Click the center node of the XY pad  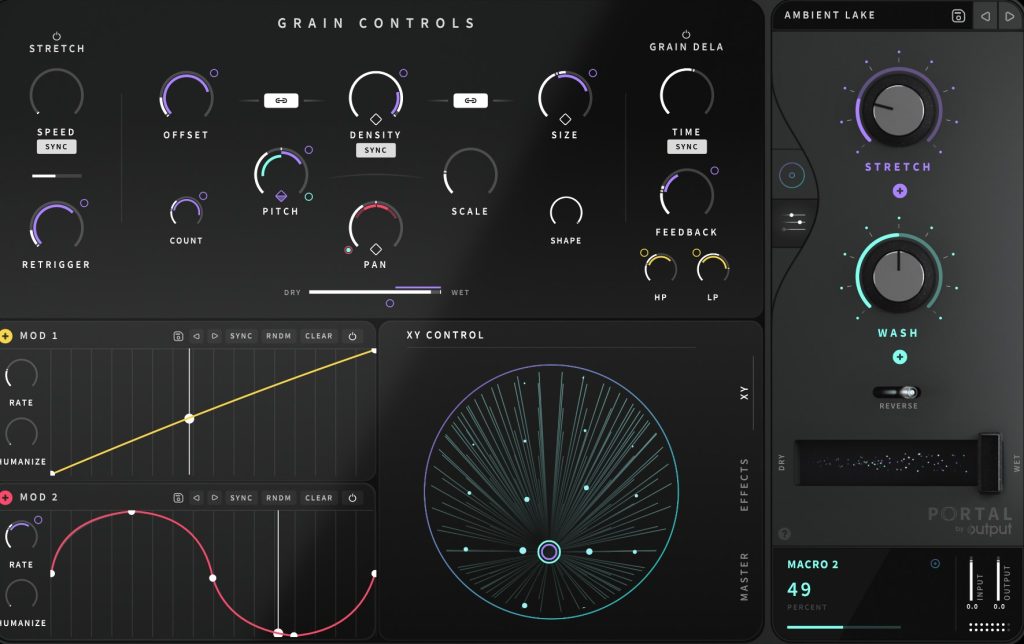[548, 551]
